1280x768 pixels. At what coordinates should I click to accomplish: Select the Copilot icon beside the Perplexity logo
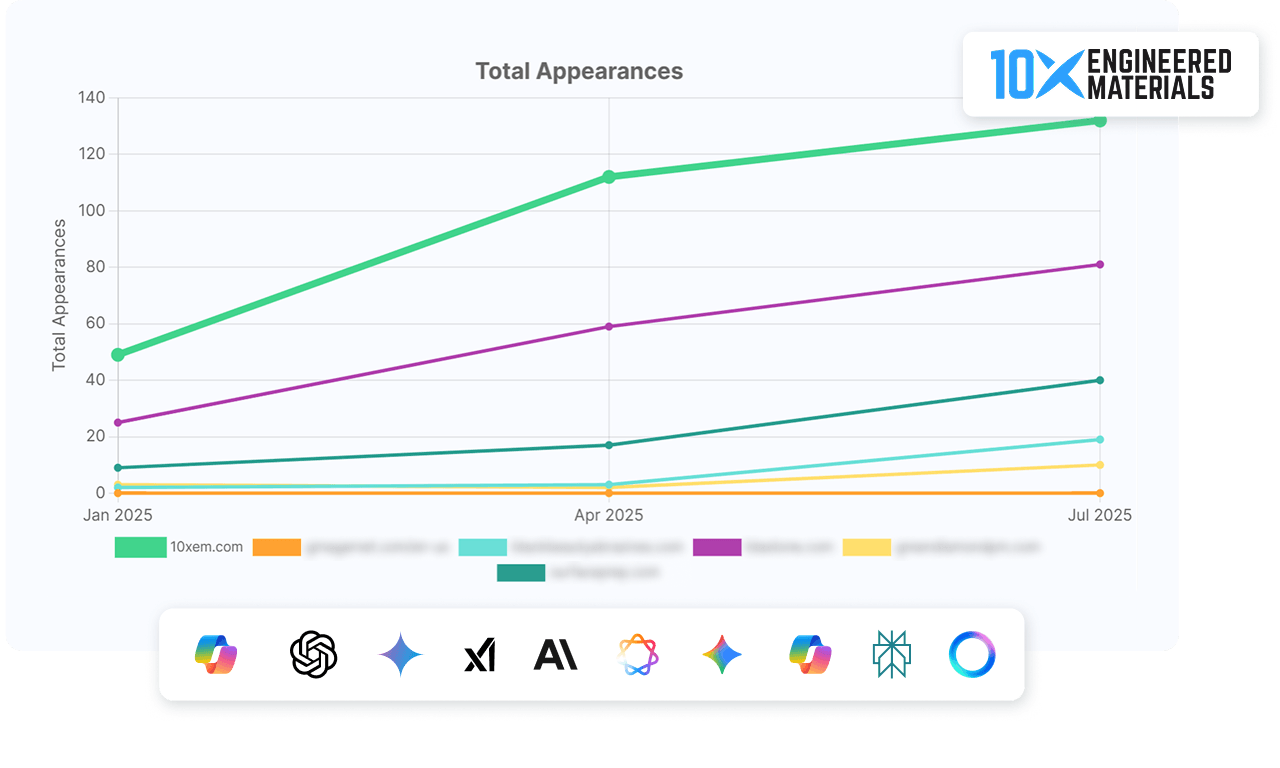[x=811, y=655]
